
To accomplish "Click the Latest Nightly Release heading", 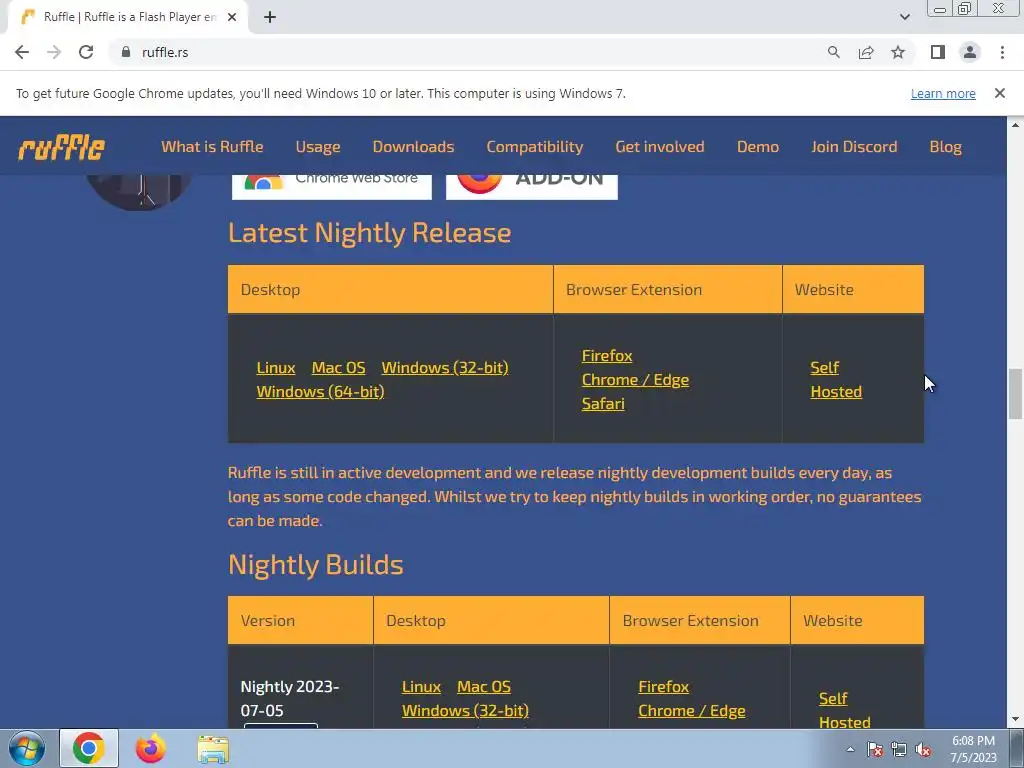I will [370, 232].
